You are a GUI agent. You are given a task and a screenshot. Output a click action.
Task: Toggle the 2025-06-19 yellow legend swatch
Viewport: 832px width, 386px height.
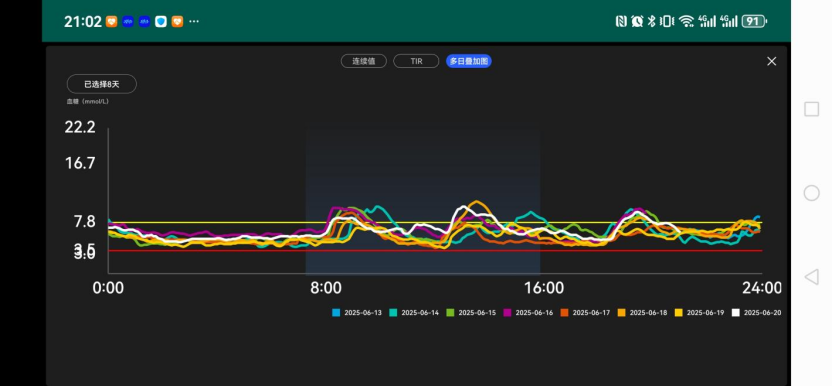point(678,313)
